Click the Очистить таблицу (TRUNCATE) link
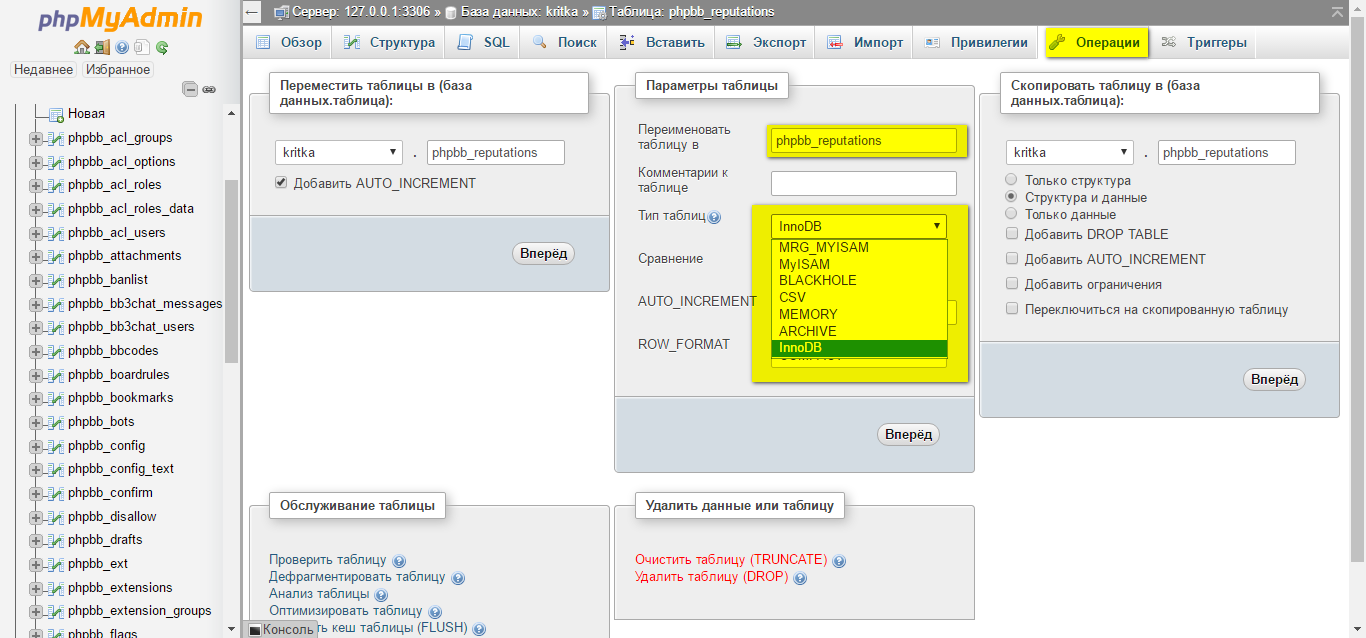 pos(731,560)
